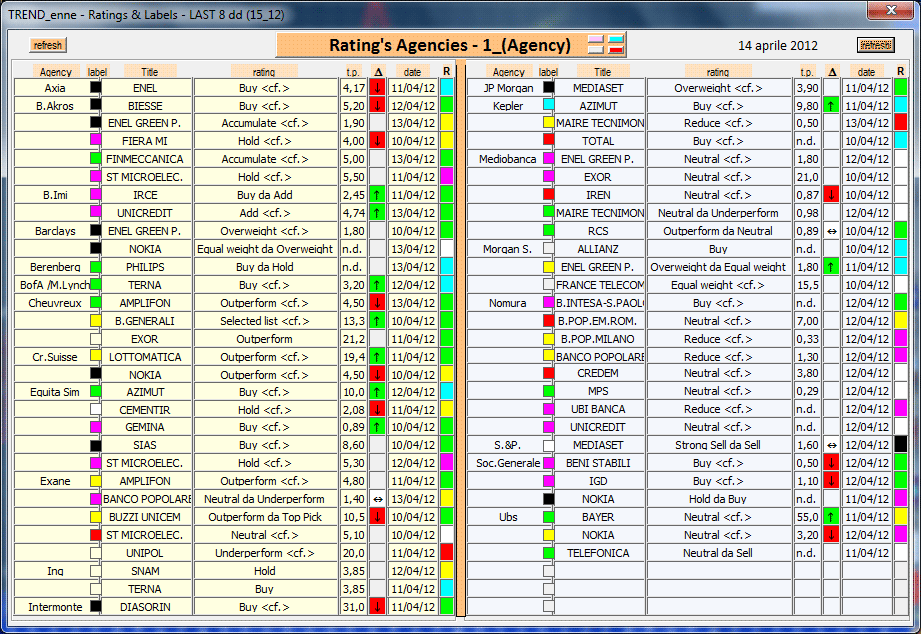The height and width of the screenshot is (634, 921).
Task: Click the Intermonte agency cell
Action: (55, 607)
